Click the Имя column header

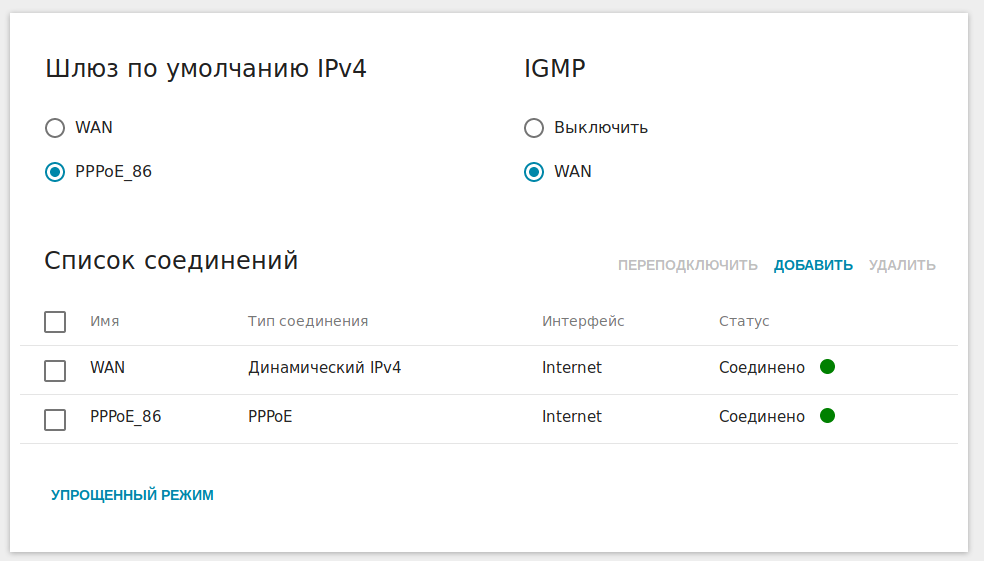[104, 321]
